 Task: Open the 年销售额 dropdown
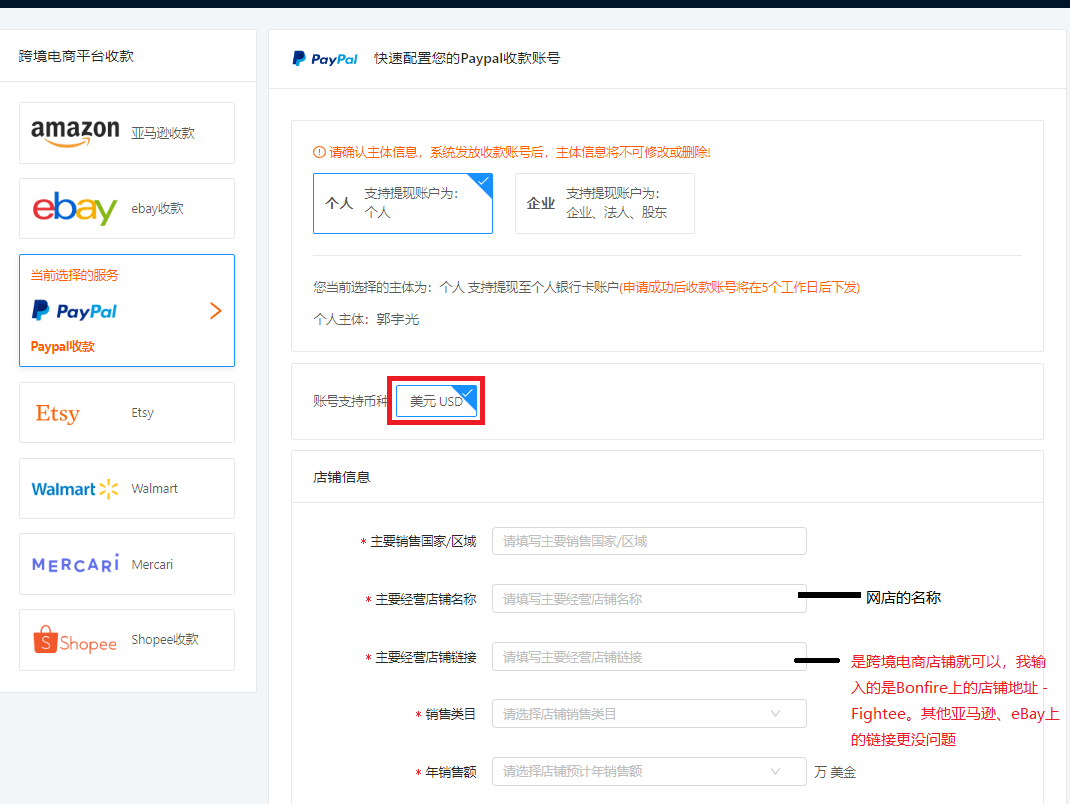[x=649, y=771]
